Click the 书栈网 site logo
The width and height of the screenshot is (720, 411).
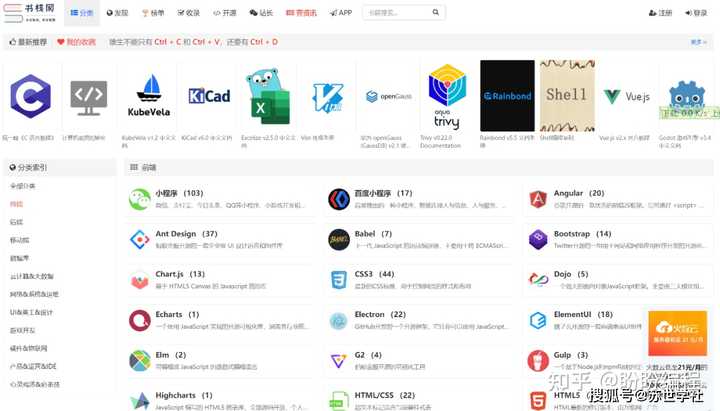[29, 13]
